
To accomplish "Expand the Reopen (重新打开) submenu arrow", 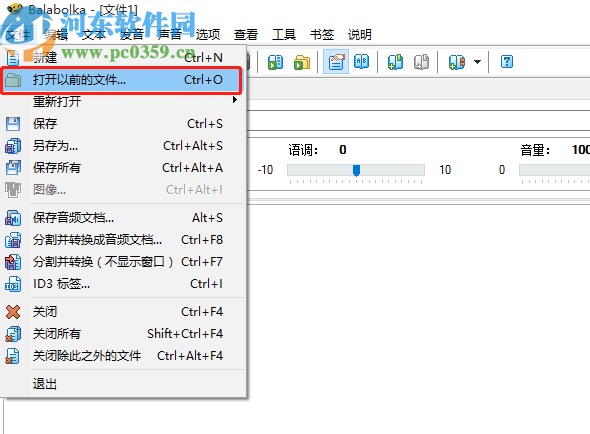I will [x=235, y=100].
